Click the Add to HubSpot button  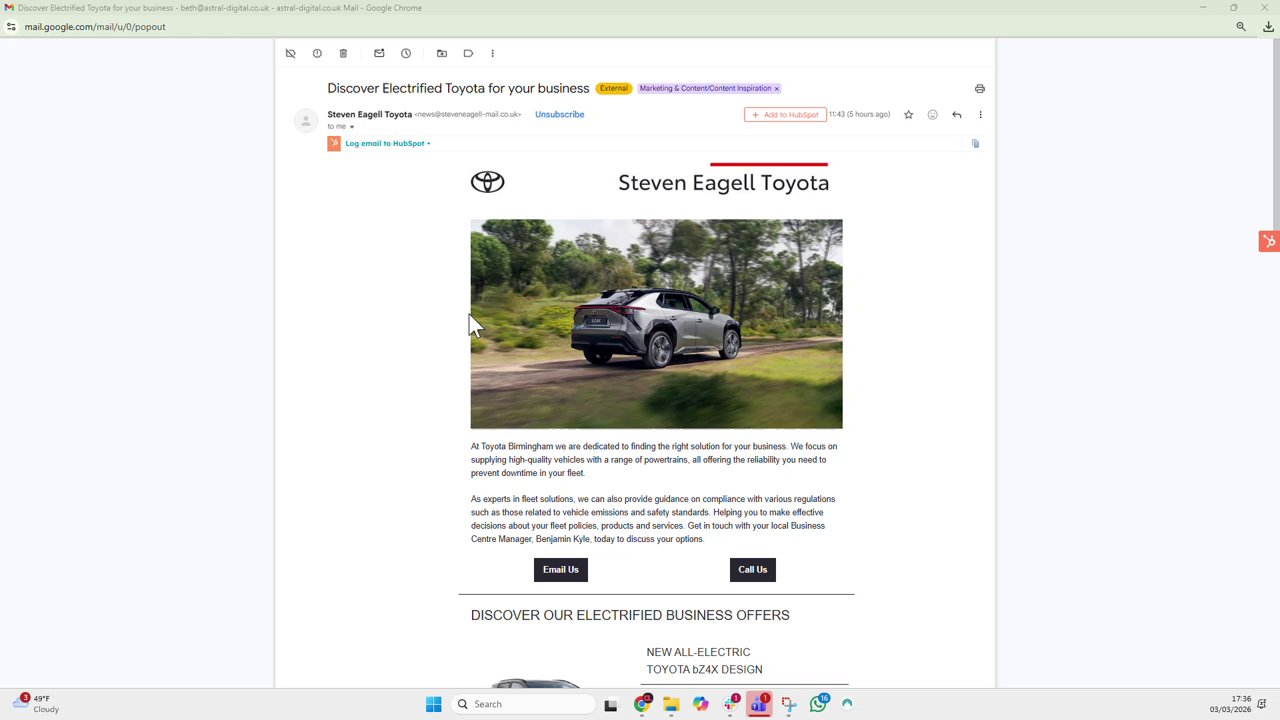[785, 115]
